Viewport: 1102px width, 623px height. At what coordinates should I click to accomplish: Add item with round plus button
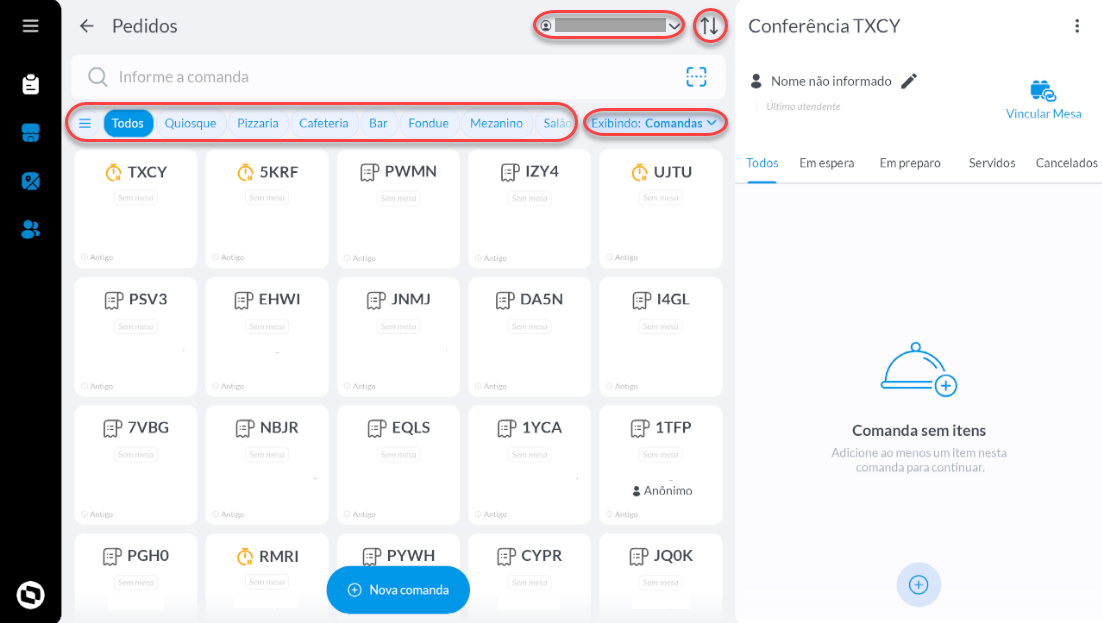point(918,584)
